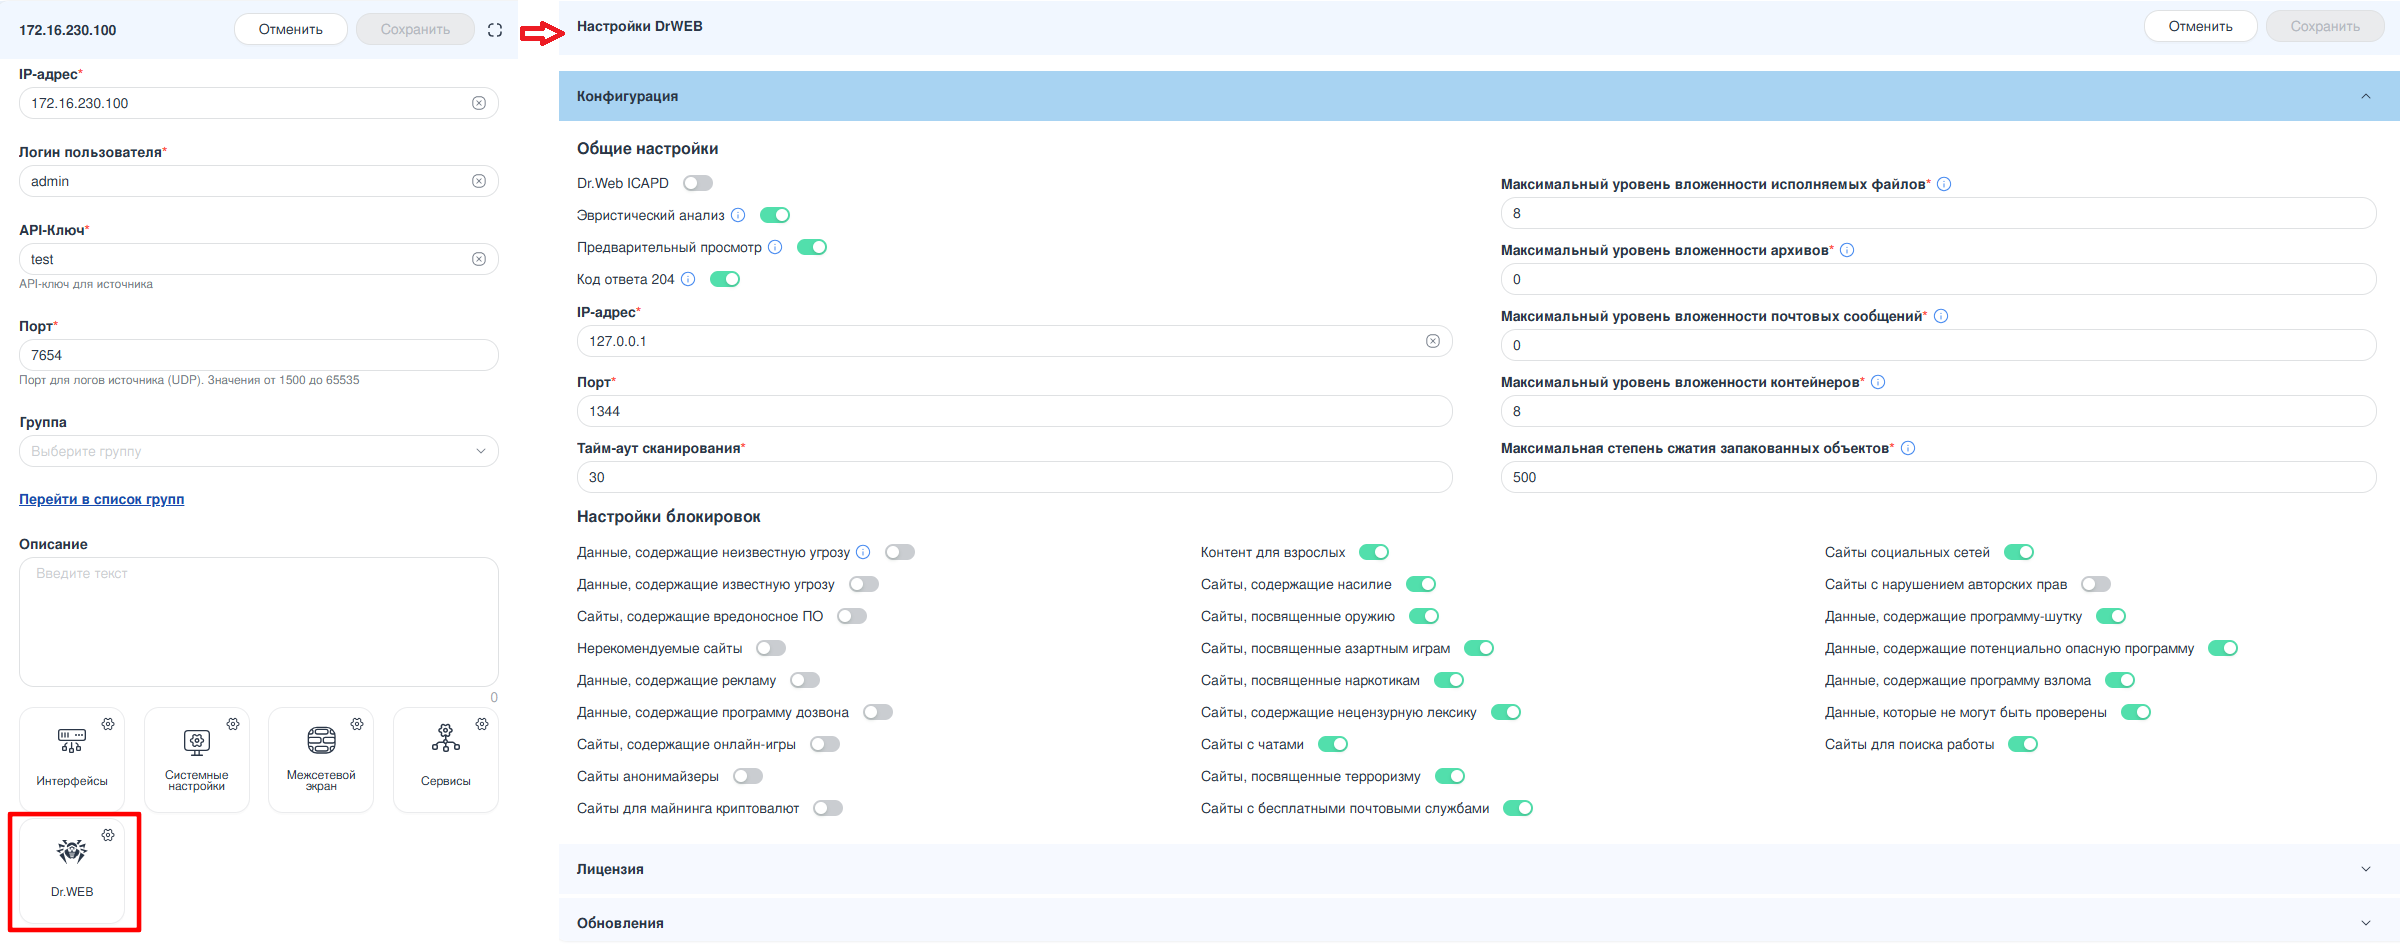The height and width of the screenshot is (949, 2400).
Task: Click the fullscreen expand icon beside the left Сохранить button
Action: (x=495, y=30)
